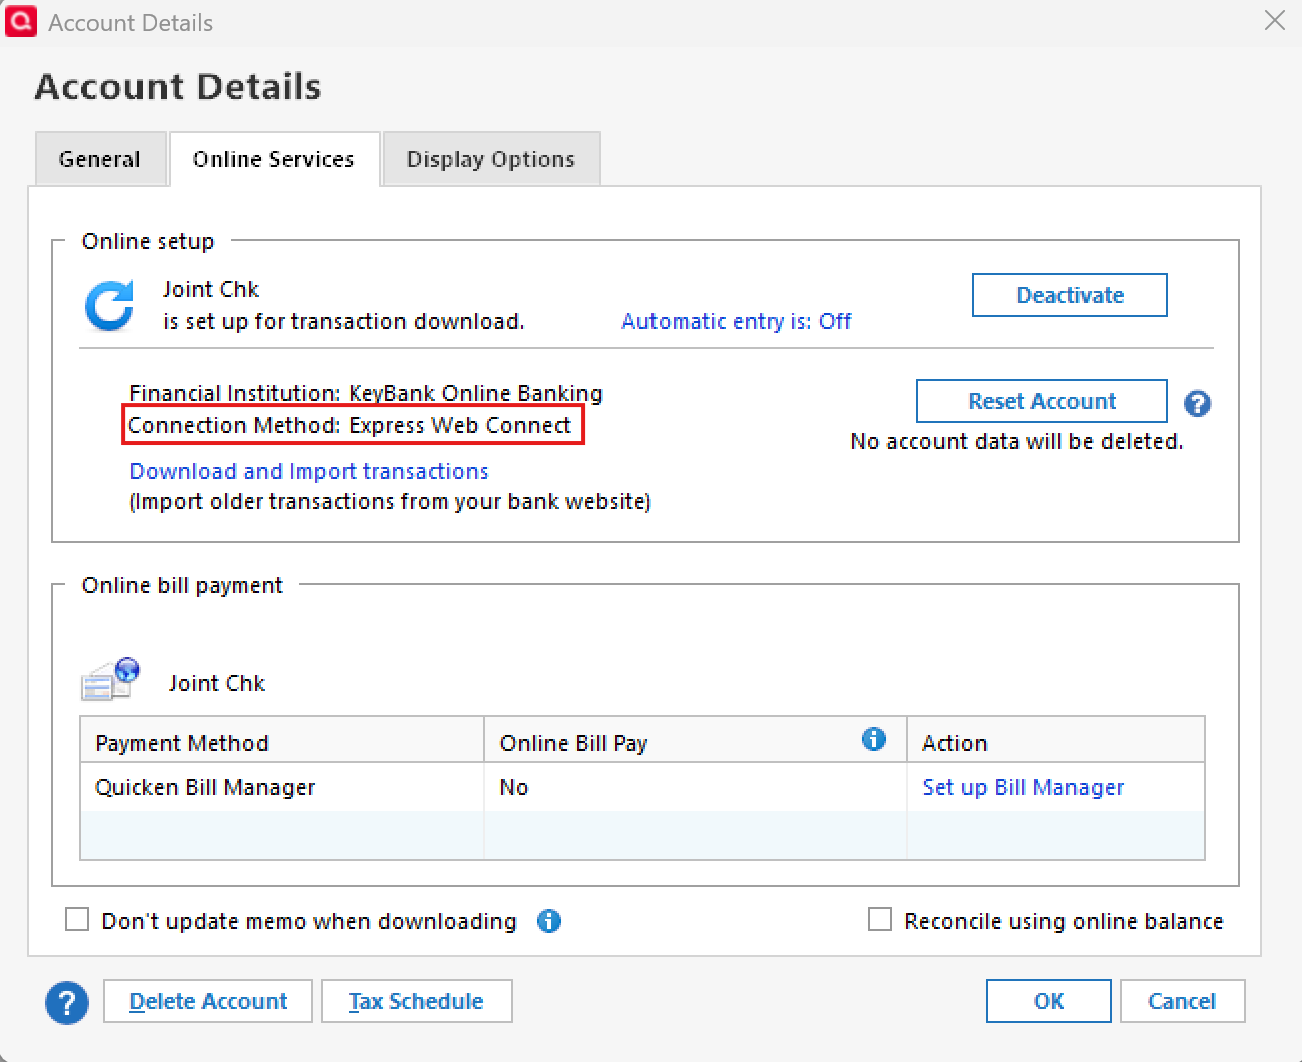The height and width of the screenshot is (1062, 1302).
Task: Click the blue refresh sync icon
Action: (x=110, y=305)
